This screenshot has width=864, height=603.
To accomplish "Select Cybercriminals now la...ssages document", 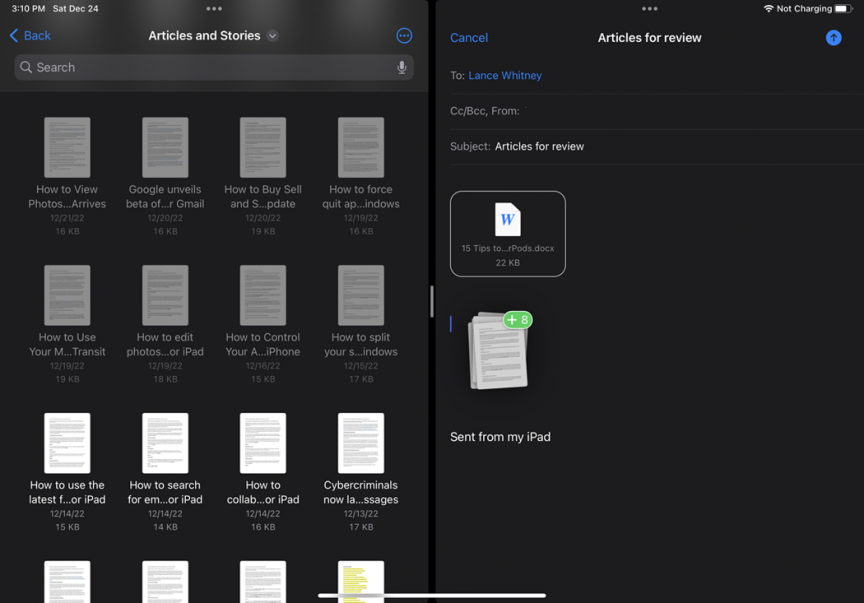I will pyautogui.click(x=361, y=444).
